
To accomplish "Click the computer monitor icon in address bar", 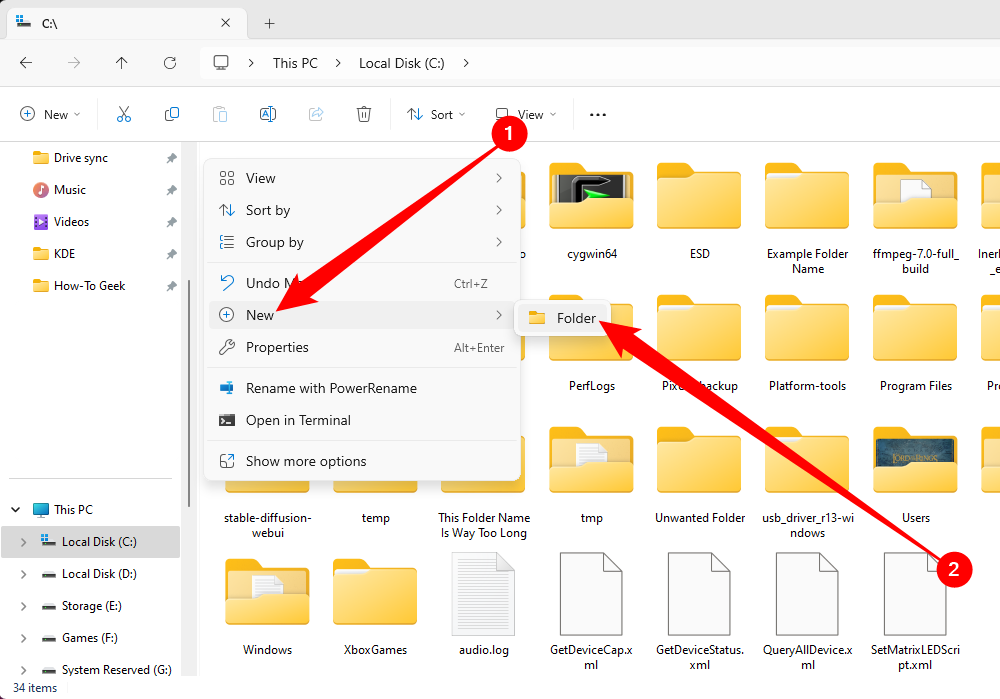I will [221, 63].
